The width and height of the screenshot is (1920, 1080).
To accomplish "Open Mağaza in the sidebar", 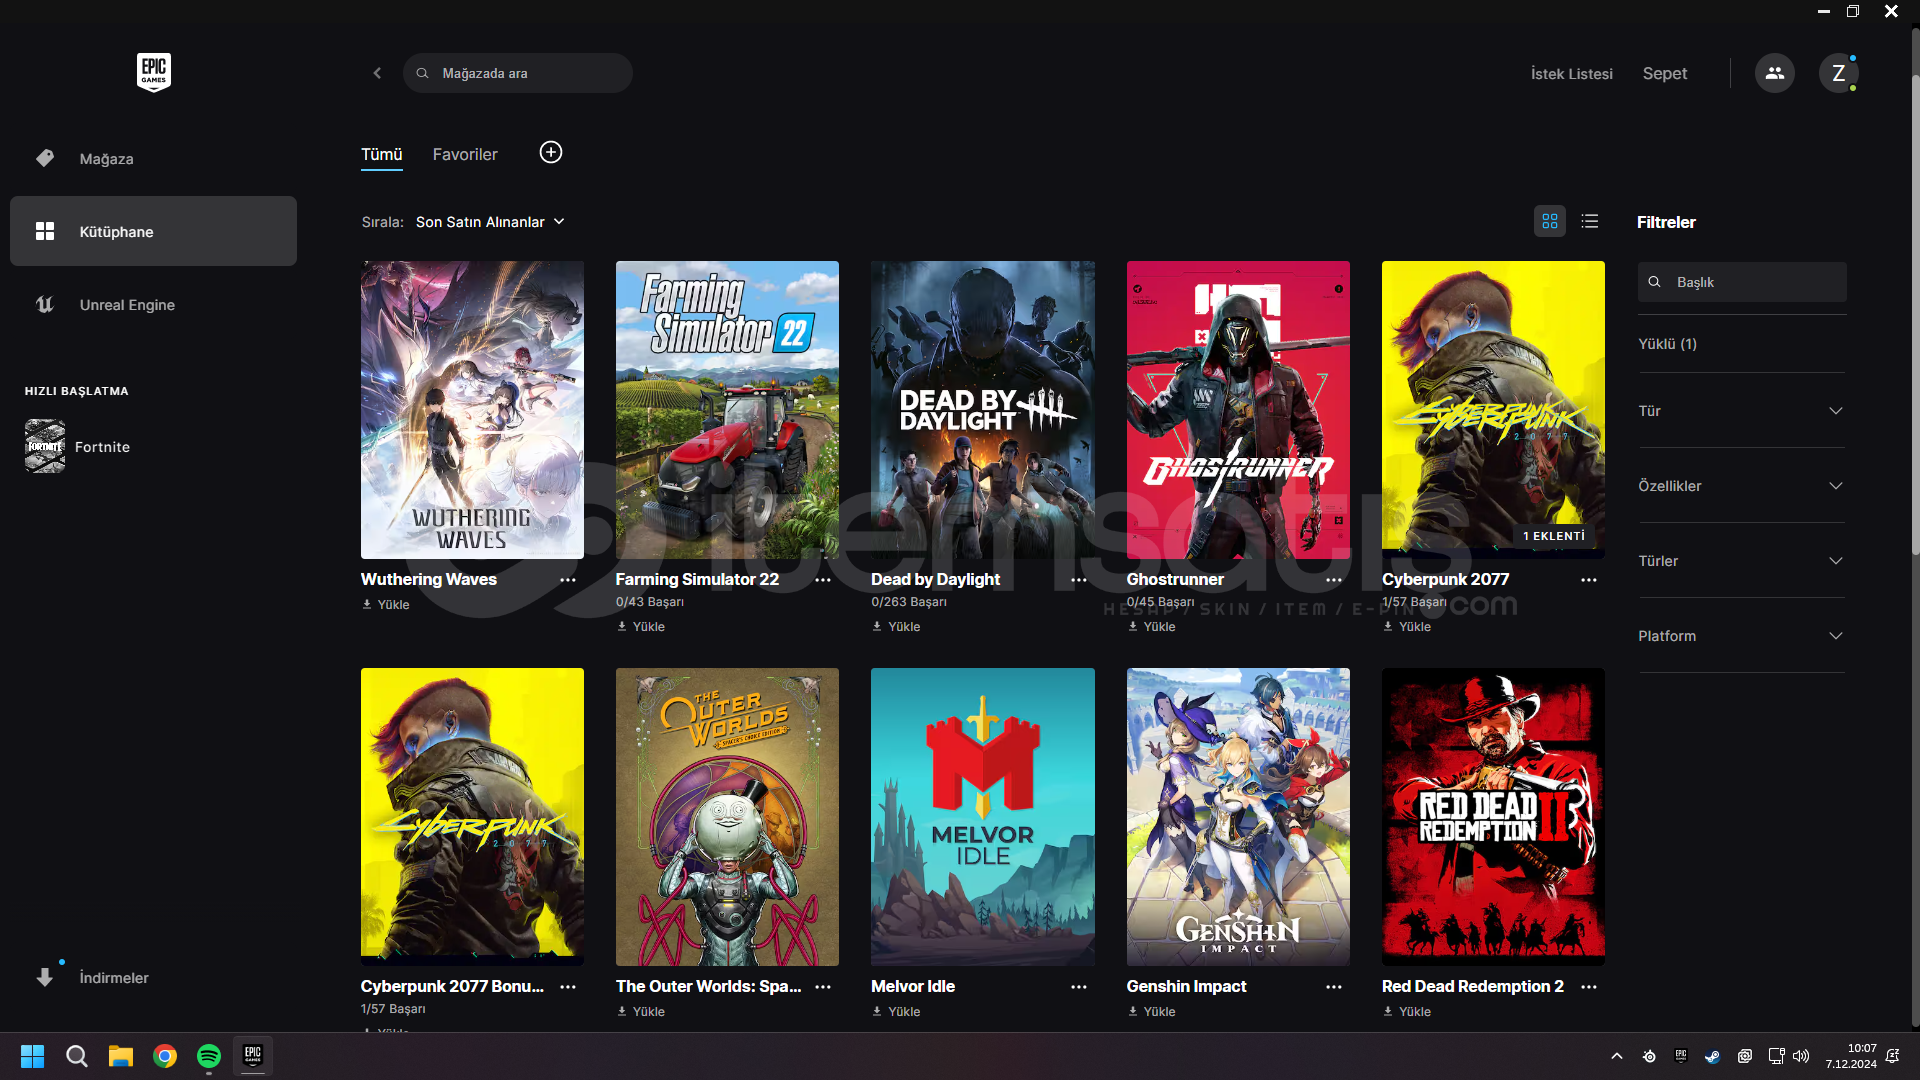I will click(153, 158).
